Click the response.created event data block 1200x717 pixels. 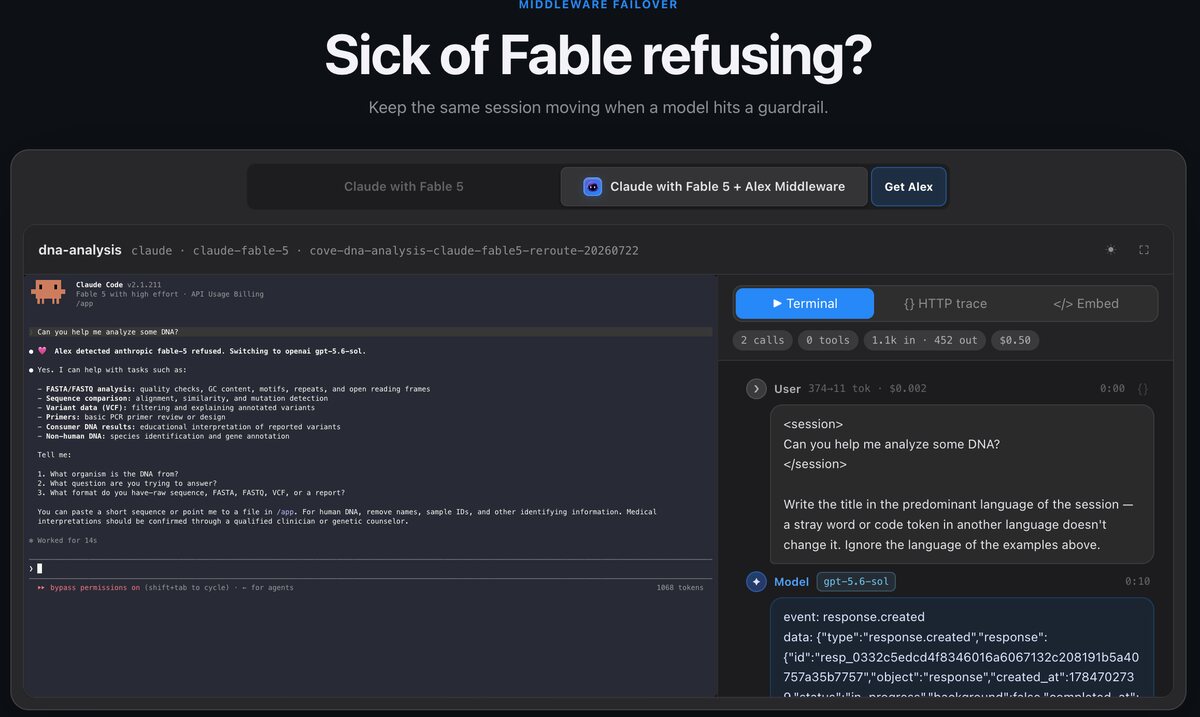[x=962, y=648]
